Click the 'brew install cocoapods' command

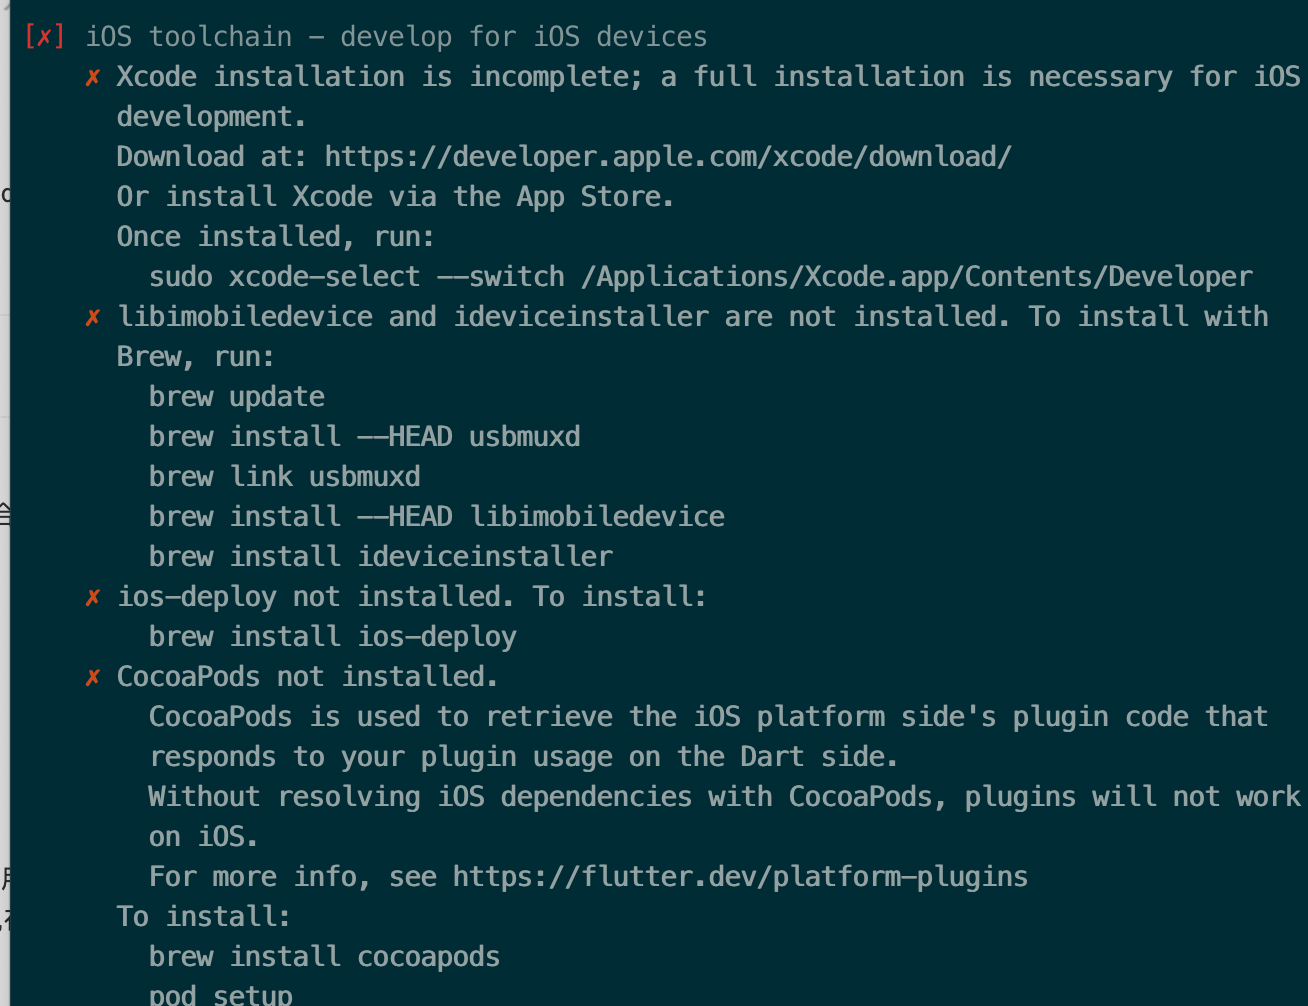[325, 957]
